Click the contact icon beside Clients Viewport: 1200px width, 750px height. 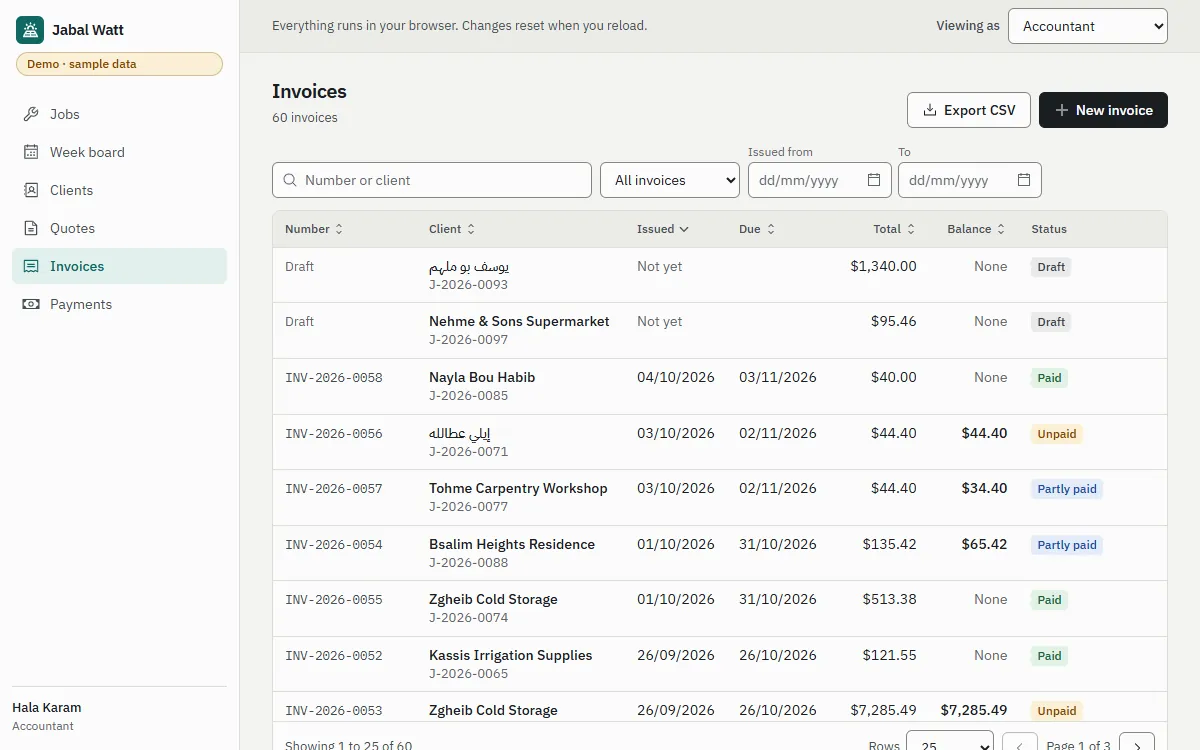coord(31,190)
